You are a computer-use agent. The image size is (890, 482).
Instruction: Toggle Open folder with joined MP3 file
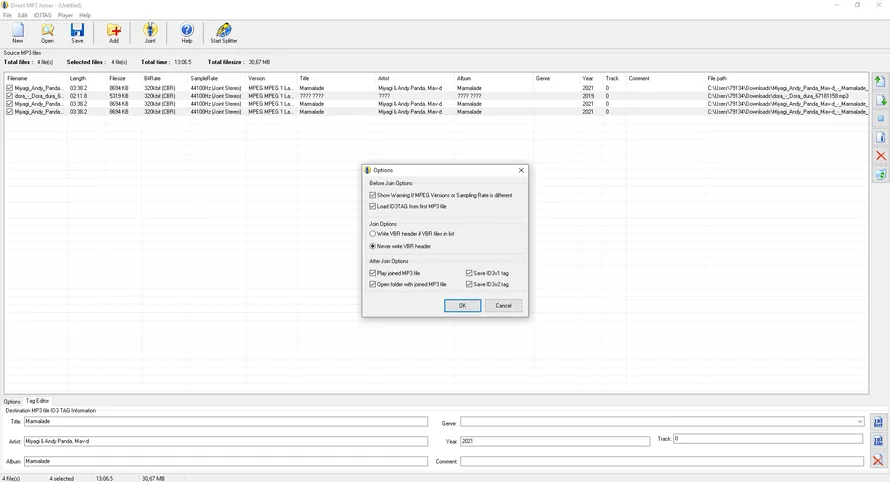tap(372, 284)
